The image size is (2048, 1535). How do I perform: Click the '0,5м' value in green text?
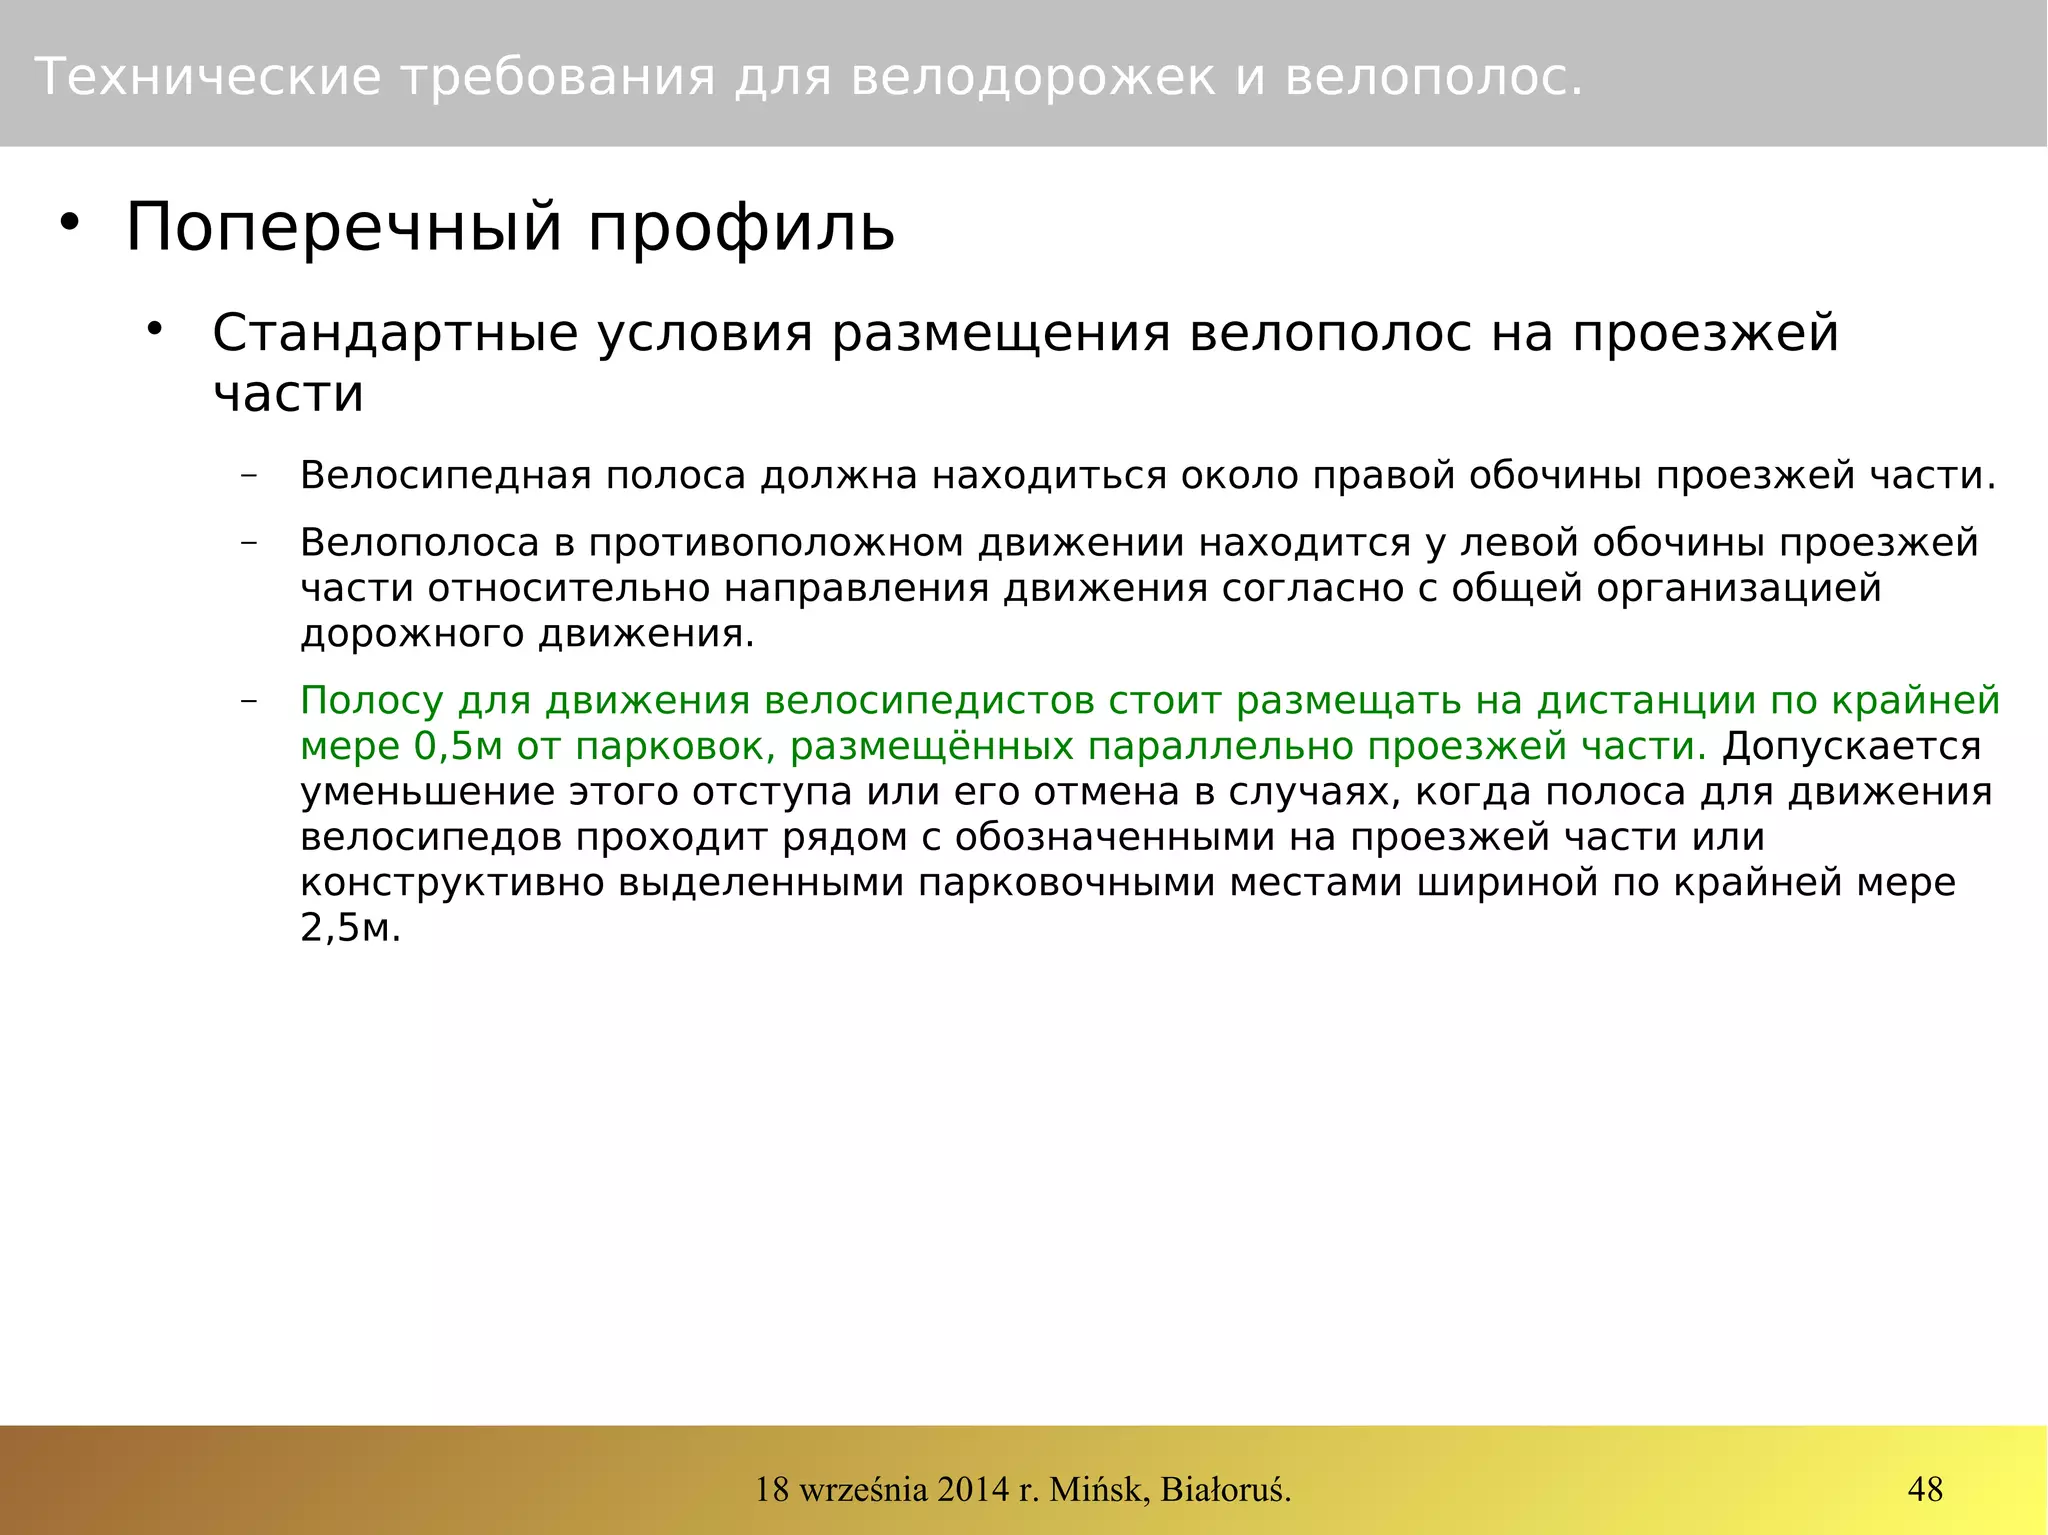click(458, 746)
